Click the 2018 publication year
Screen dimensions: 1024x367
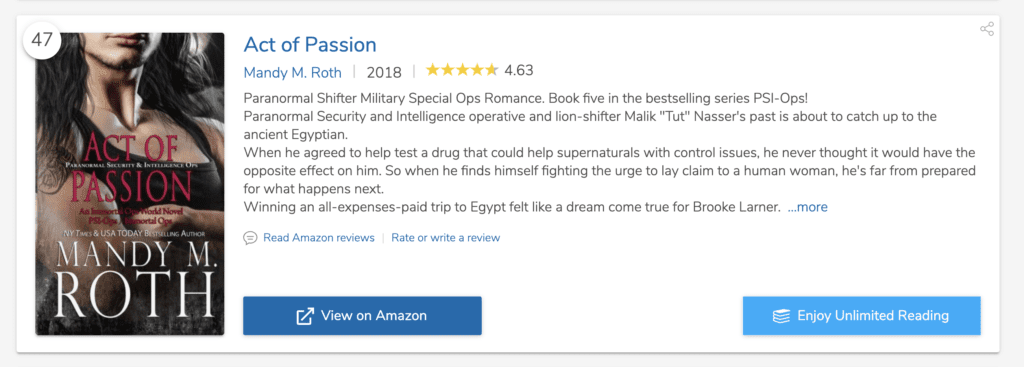pyautogui.click(x=384, y=72)
